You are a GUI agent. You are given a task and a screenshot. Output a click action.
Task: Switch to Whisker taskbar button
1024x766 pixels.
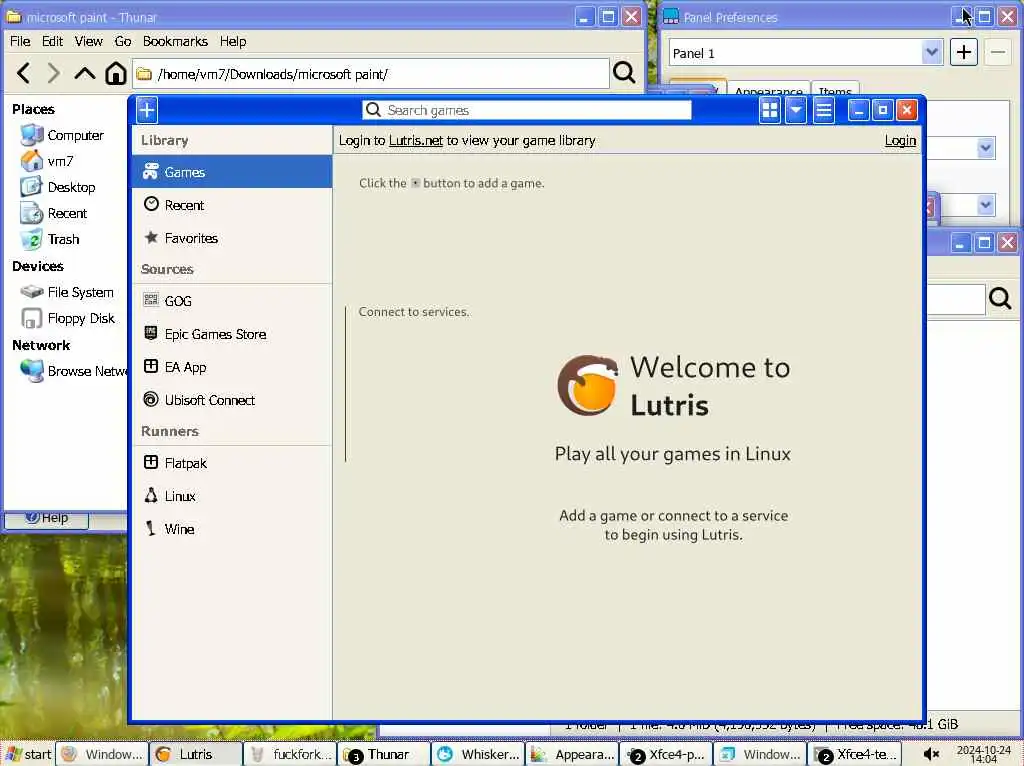[478, 754]
